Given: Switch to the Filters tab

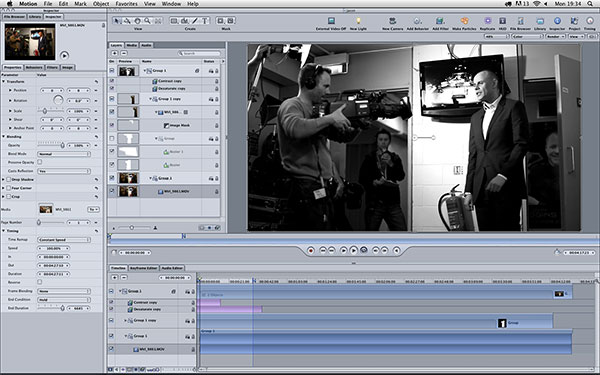Looking at the screenshot, I should point(52,67).
